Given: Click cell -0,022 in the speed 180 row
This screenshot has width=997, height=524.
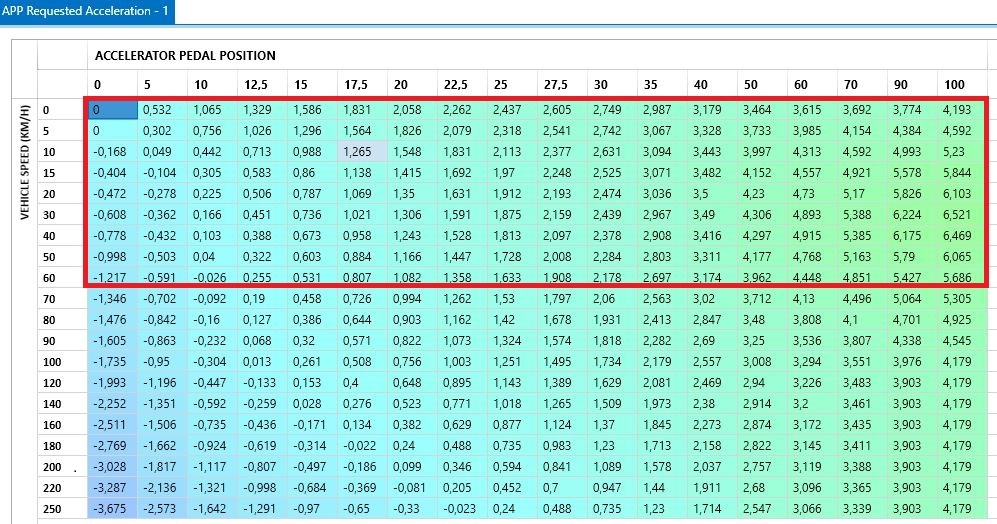Looking at the screenshot, I should (x=362, y=446).
